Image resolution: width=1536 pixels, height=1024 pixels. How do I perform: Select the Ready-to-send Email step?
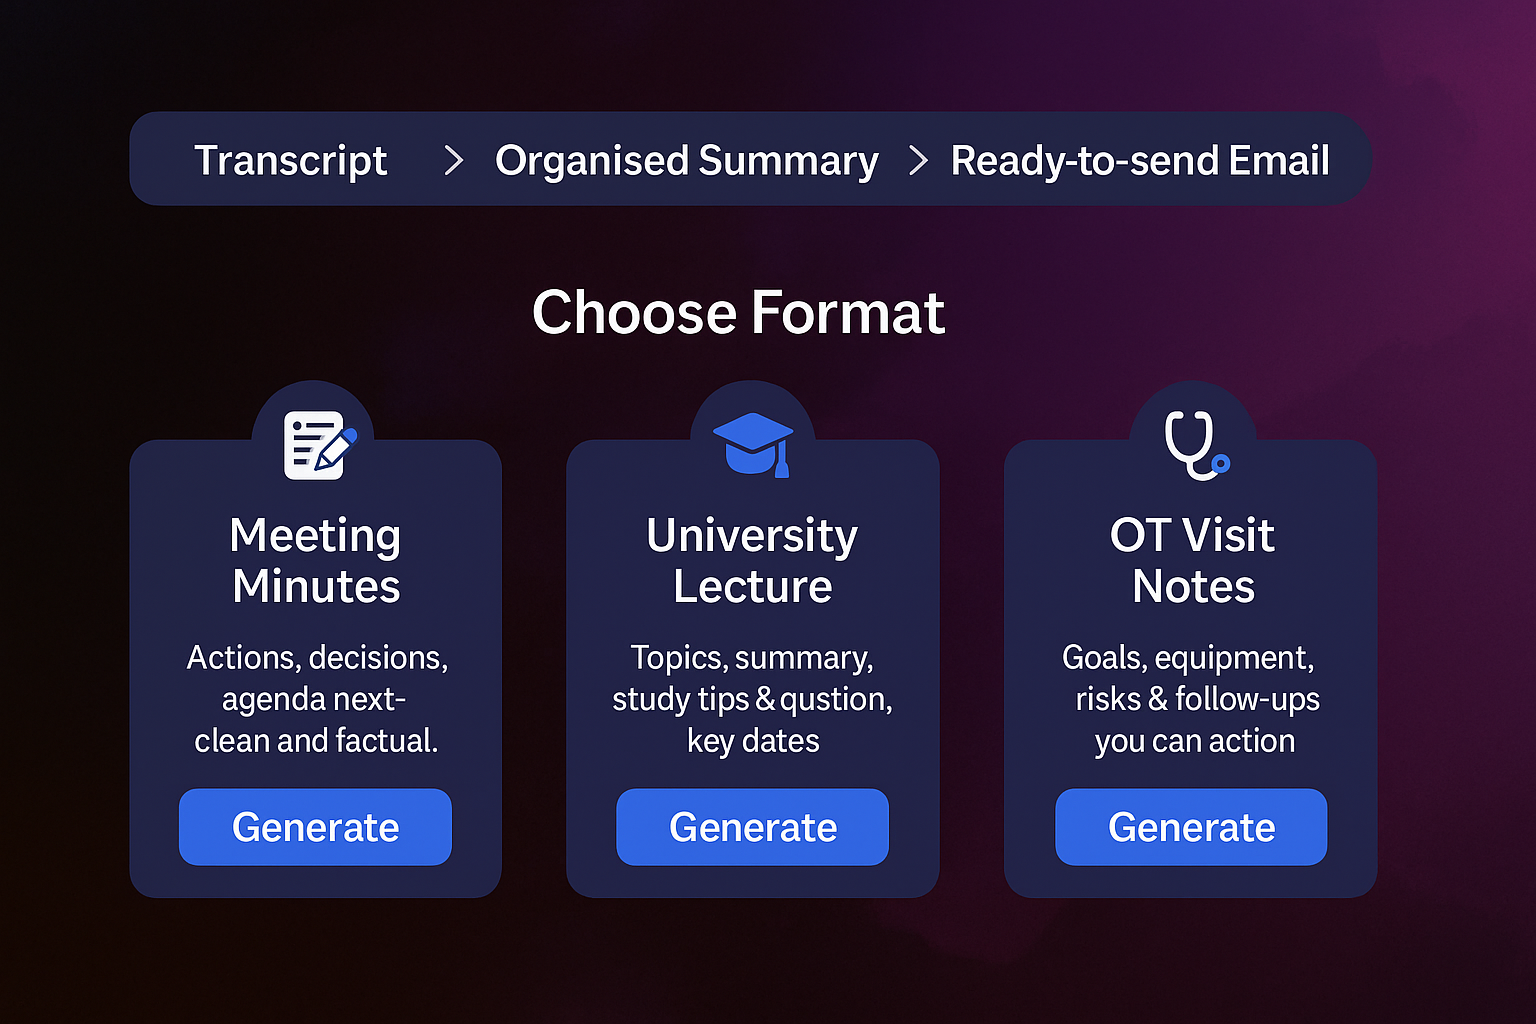[1140, 161]
